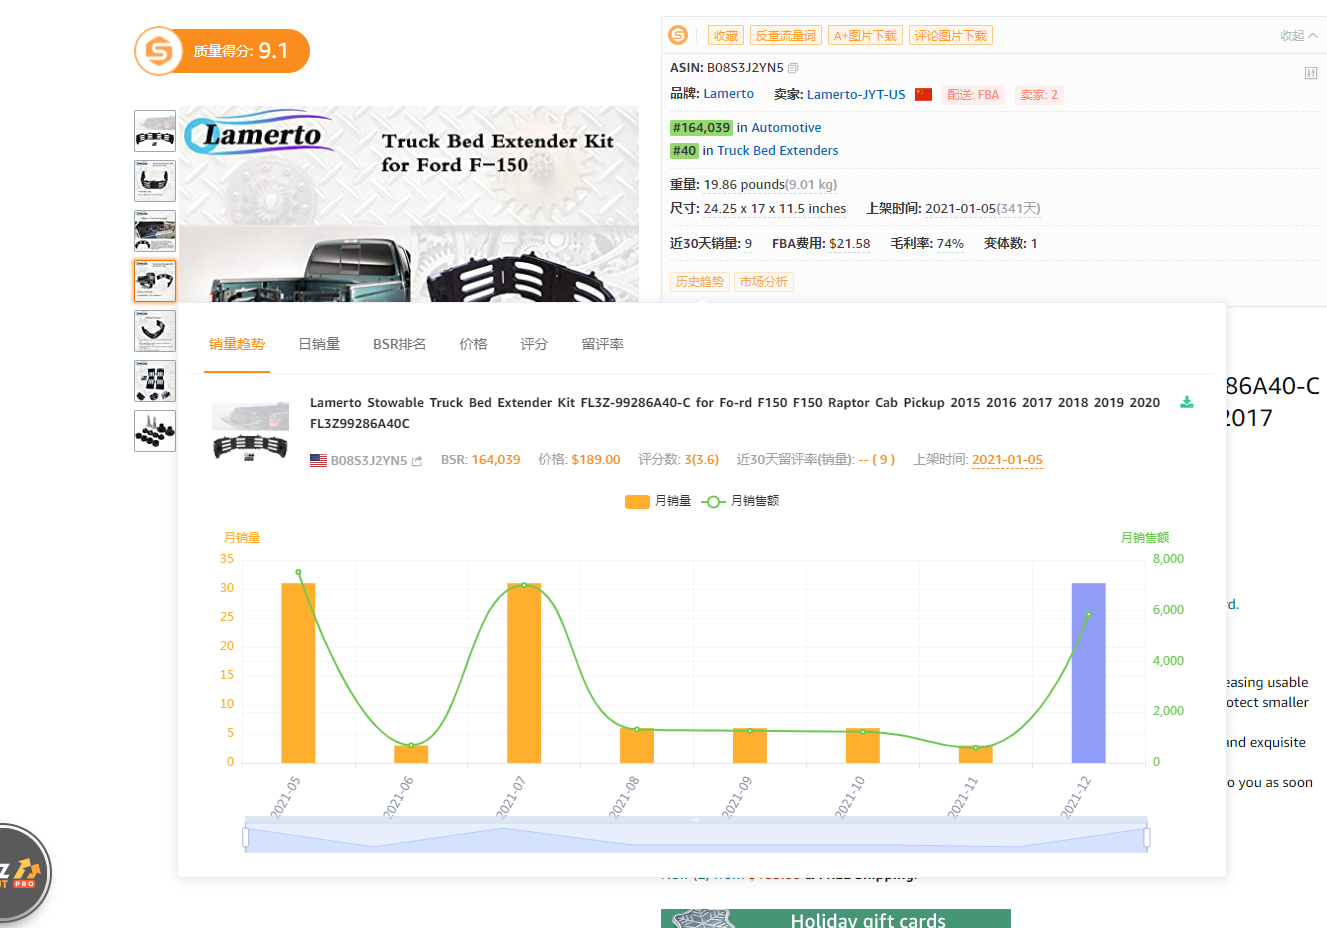Screen dimensions: 1327x928
Task: Click the #40 rank badge
Action: pyautogui.click(x=684, y=151)
